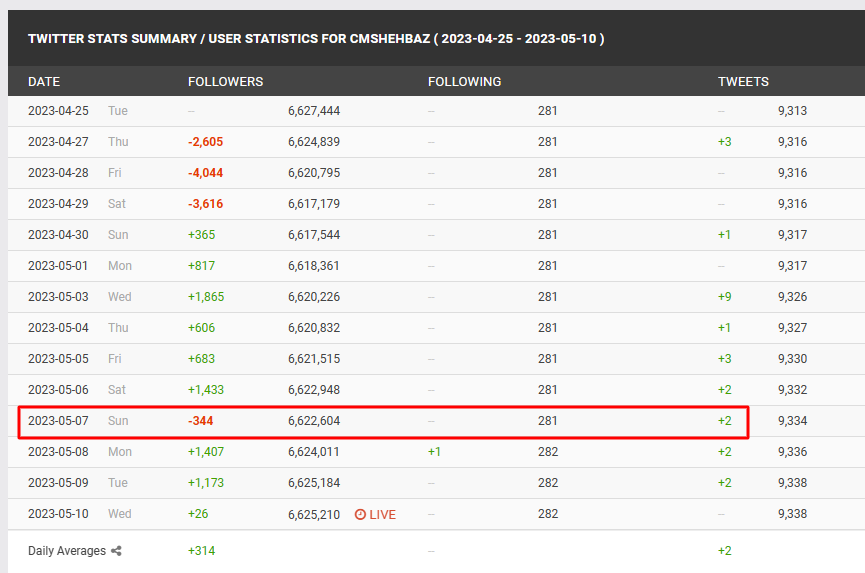Click the 6,627,444 follower count
The height and width of the screenshot is (573, 865).
(314, 111)
